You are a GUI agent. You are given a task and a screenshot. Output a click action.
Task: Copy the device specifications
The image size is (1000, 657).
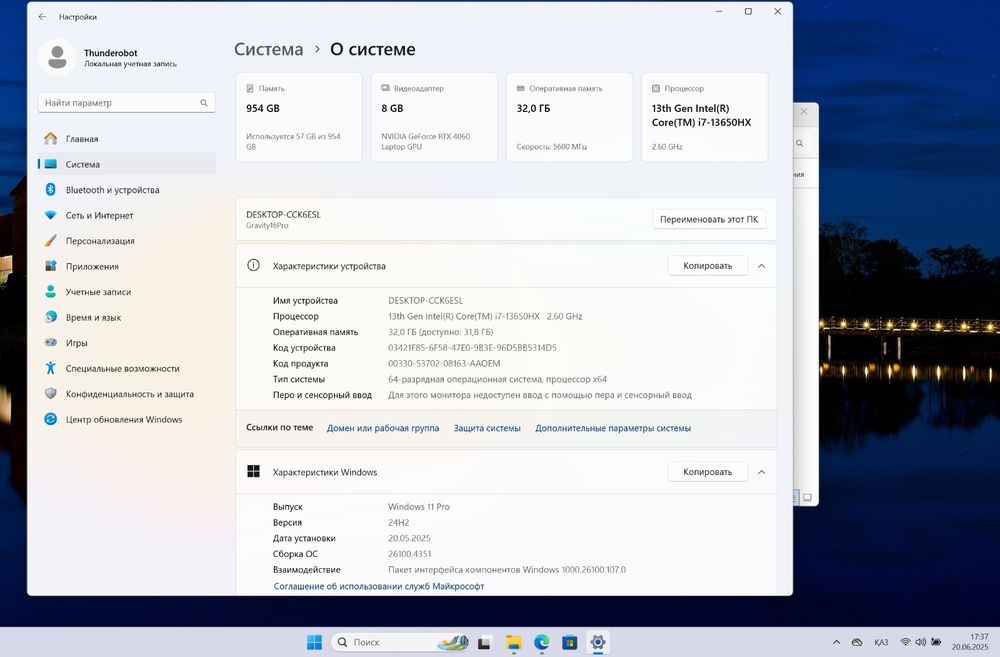click(x=707, y=266)
